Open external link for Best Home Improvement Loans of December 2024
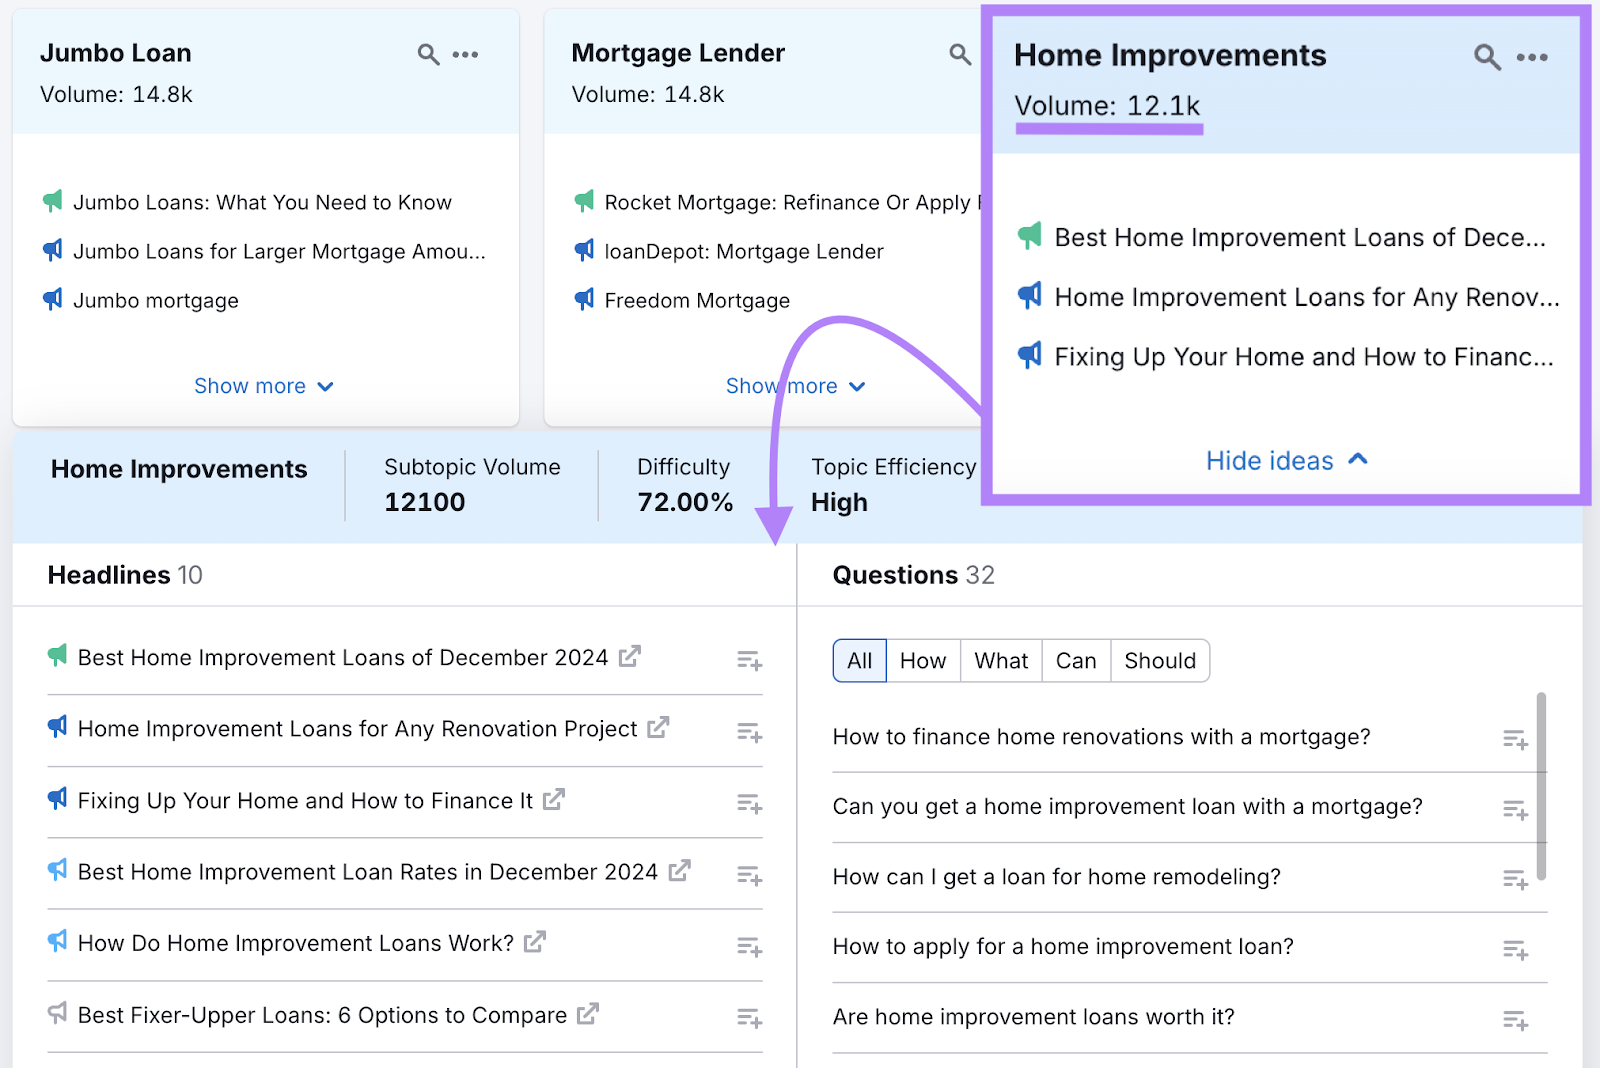The image size is (1600, 1068). pyautogui.click(x=629, y=656)
